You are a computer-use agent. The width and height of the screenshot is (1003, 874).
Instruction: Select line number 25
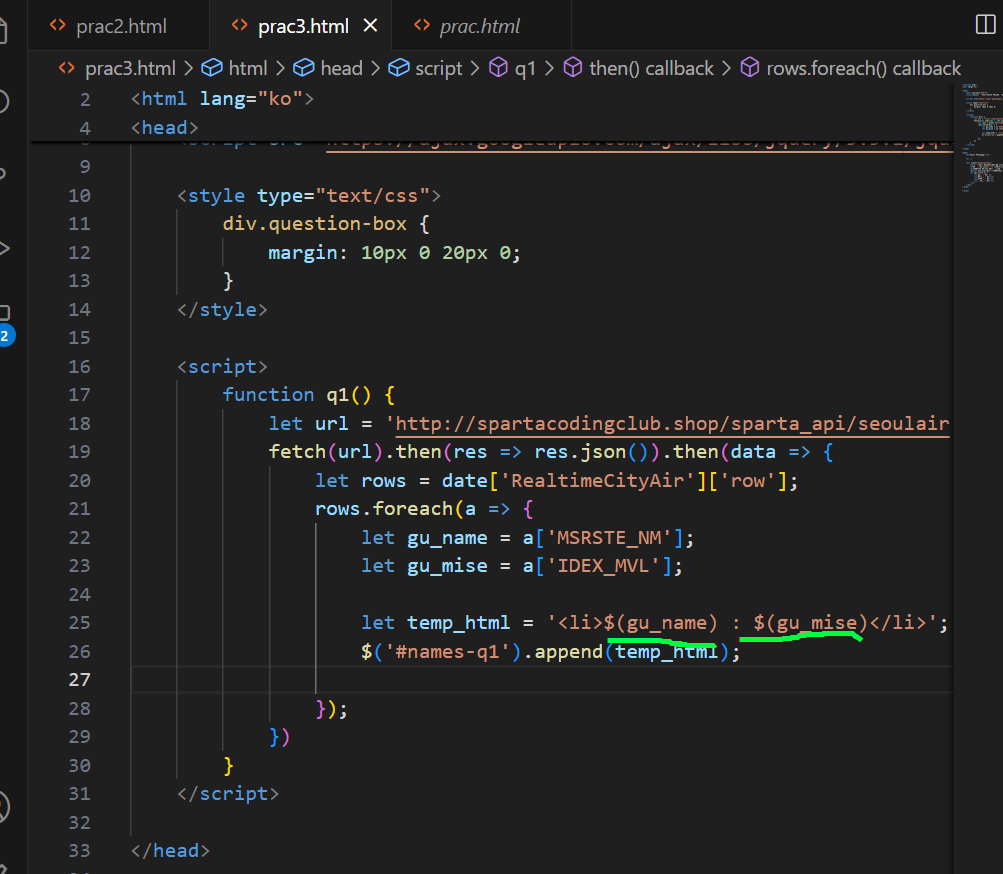[79, 623]
